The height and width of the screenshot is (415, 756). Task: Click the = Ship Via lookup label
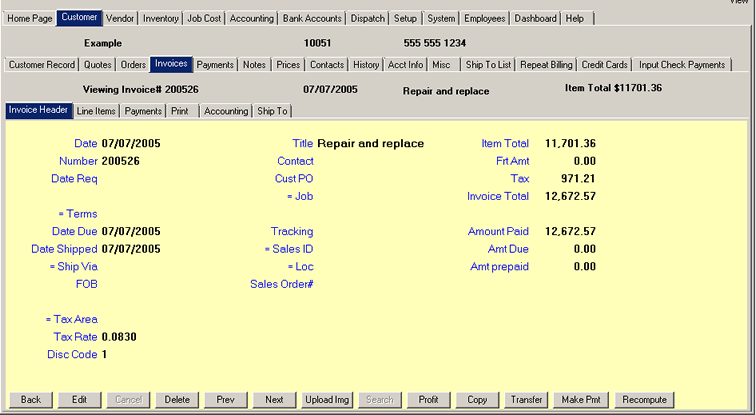coord(73,267)
